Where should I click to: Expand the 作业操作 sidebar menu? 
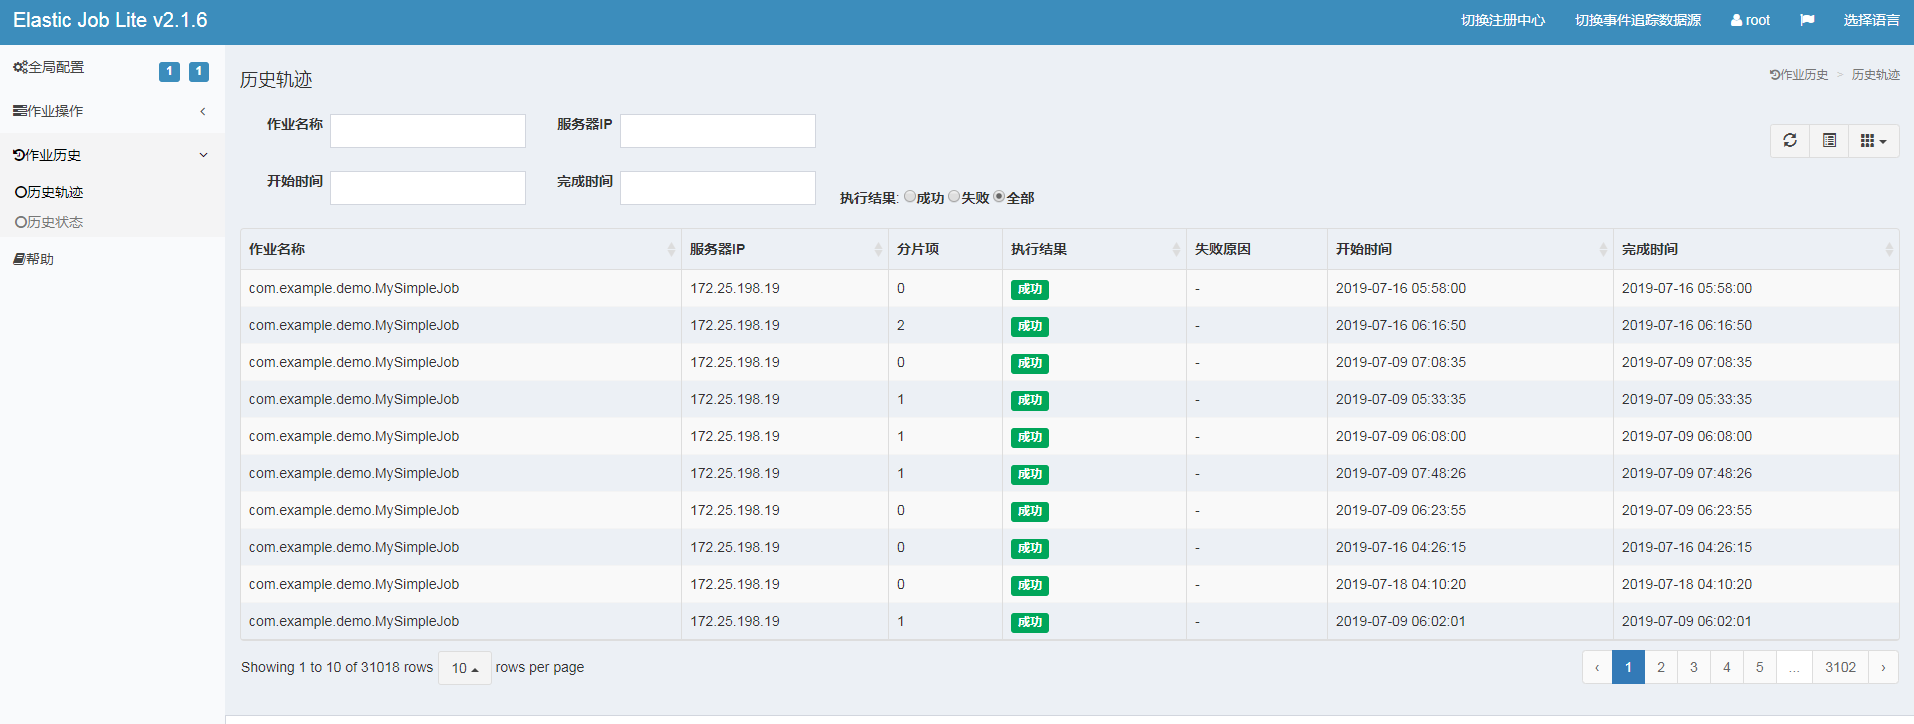112,111
